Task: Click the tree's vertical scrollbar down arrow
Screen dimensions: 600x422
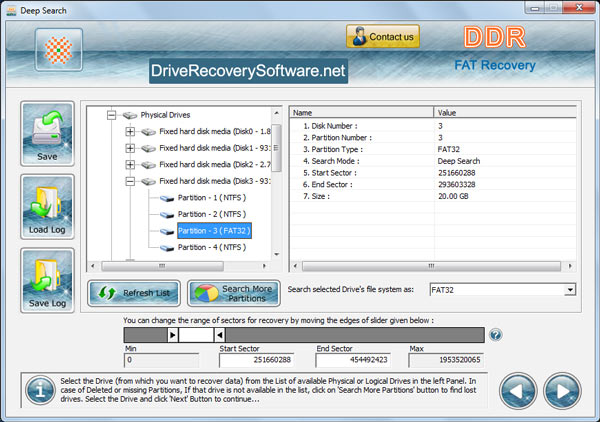Action: (276, 254)
